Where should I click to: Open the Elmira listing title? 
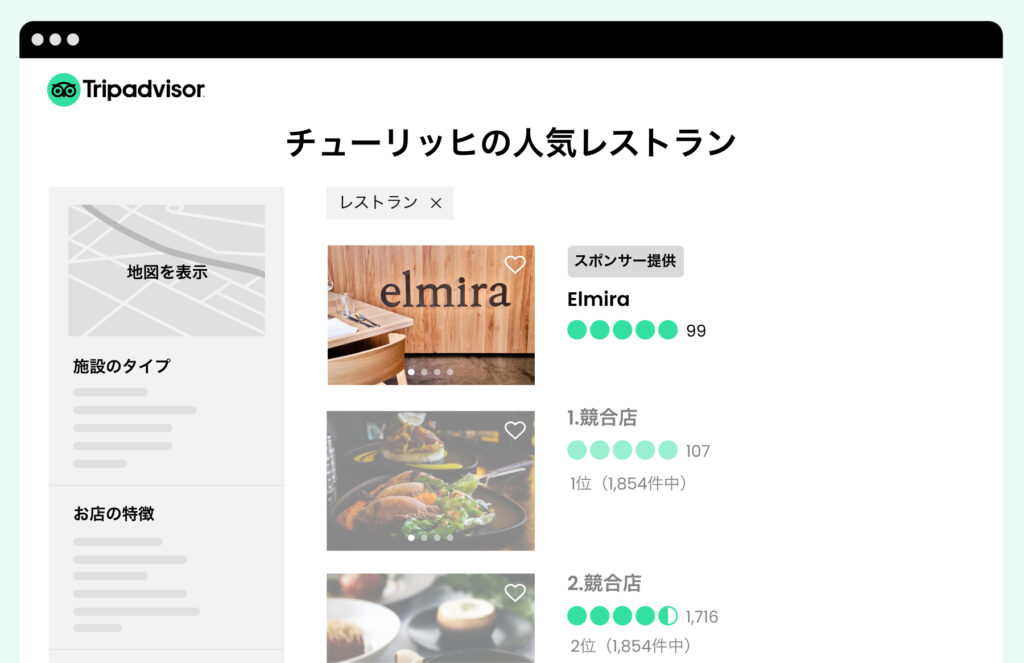pyautogui.click(x=598, y=299)
